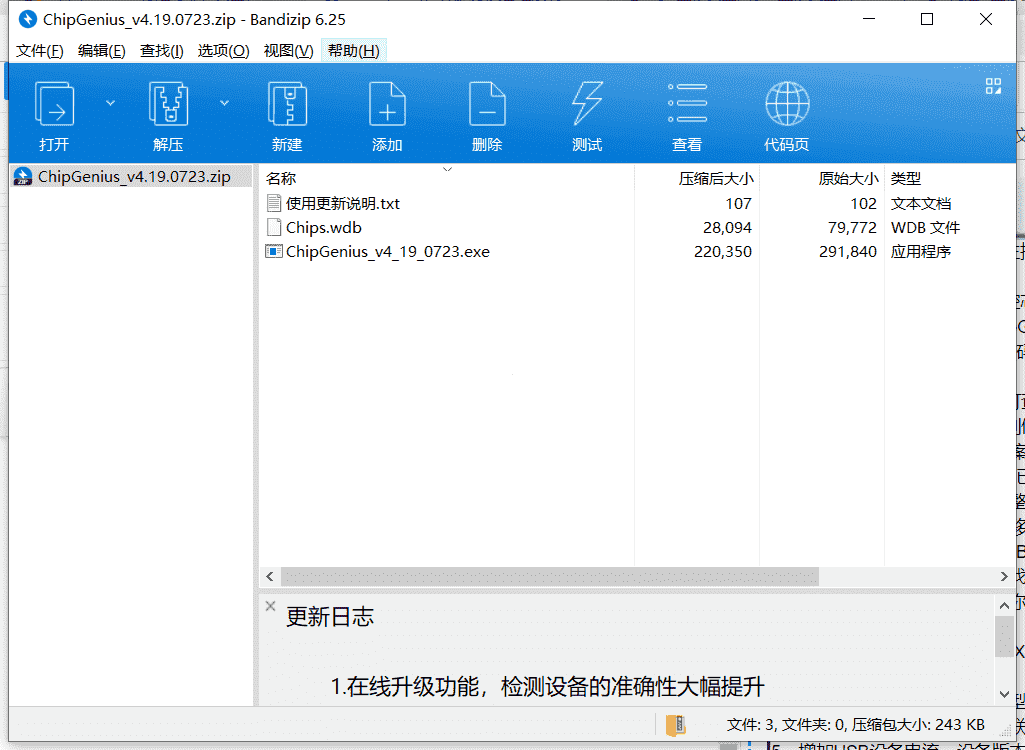Minimize the Bandizip window
This screenshot has width=1025, height=750.
(867, 20)
